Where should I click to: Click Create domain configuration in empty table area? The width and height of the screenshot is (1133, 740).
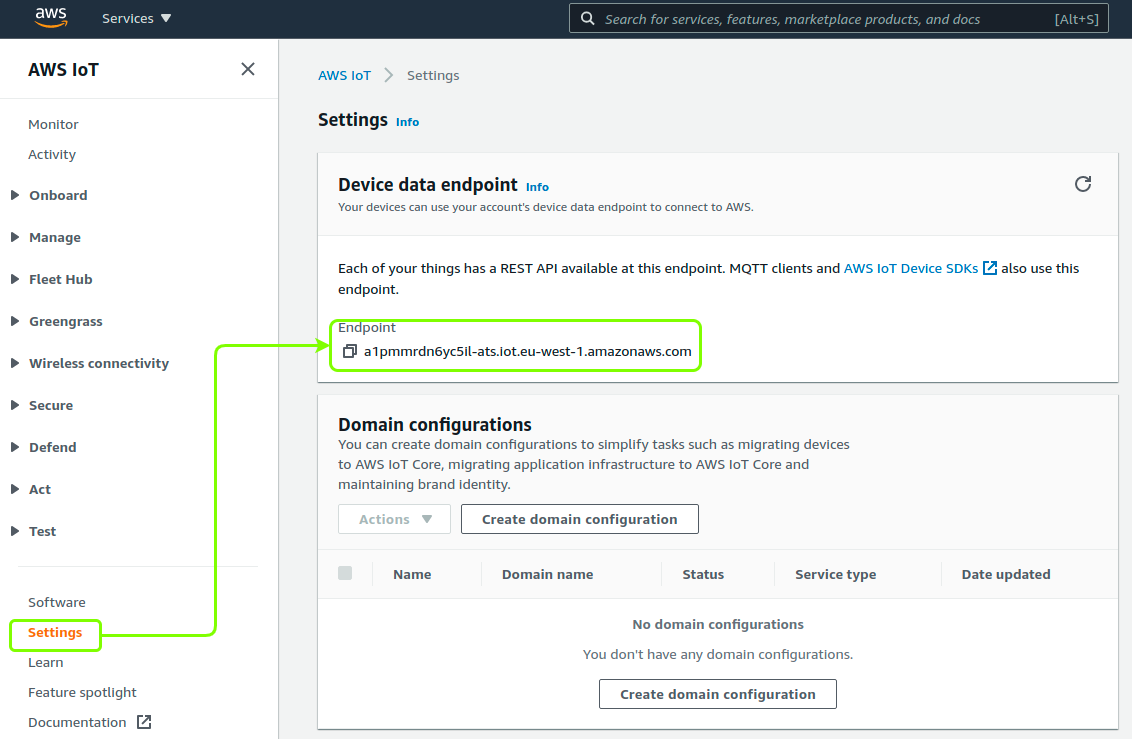click(x=718, y=694)
